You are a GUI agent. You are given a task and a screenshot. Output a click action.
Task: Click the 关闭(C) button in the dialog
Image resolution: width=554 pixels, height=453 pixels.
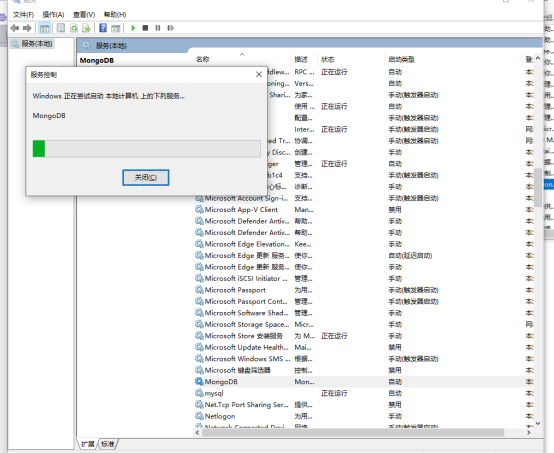click(146, 177)
